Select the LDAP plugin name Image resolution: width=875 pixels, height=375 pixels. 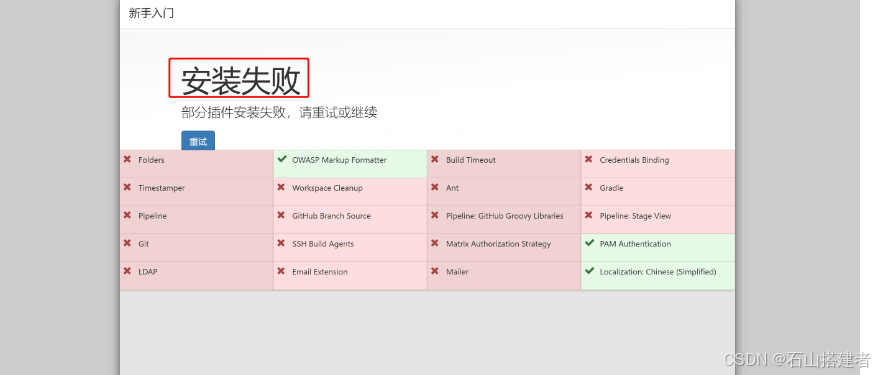(148, 272)
